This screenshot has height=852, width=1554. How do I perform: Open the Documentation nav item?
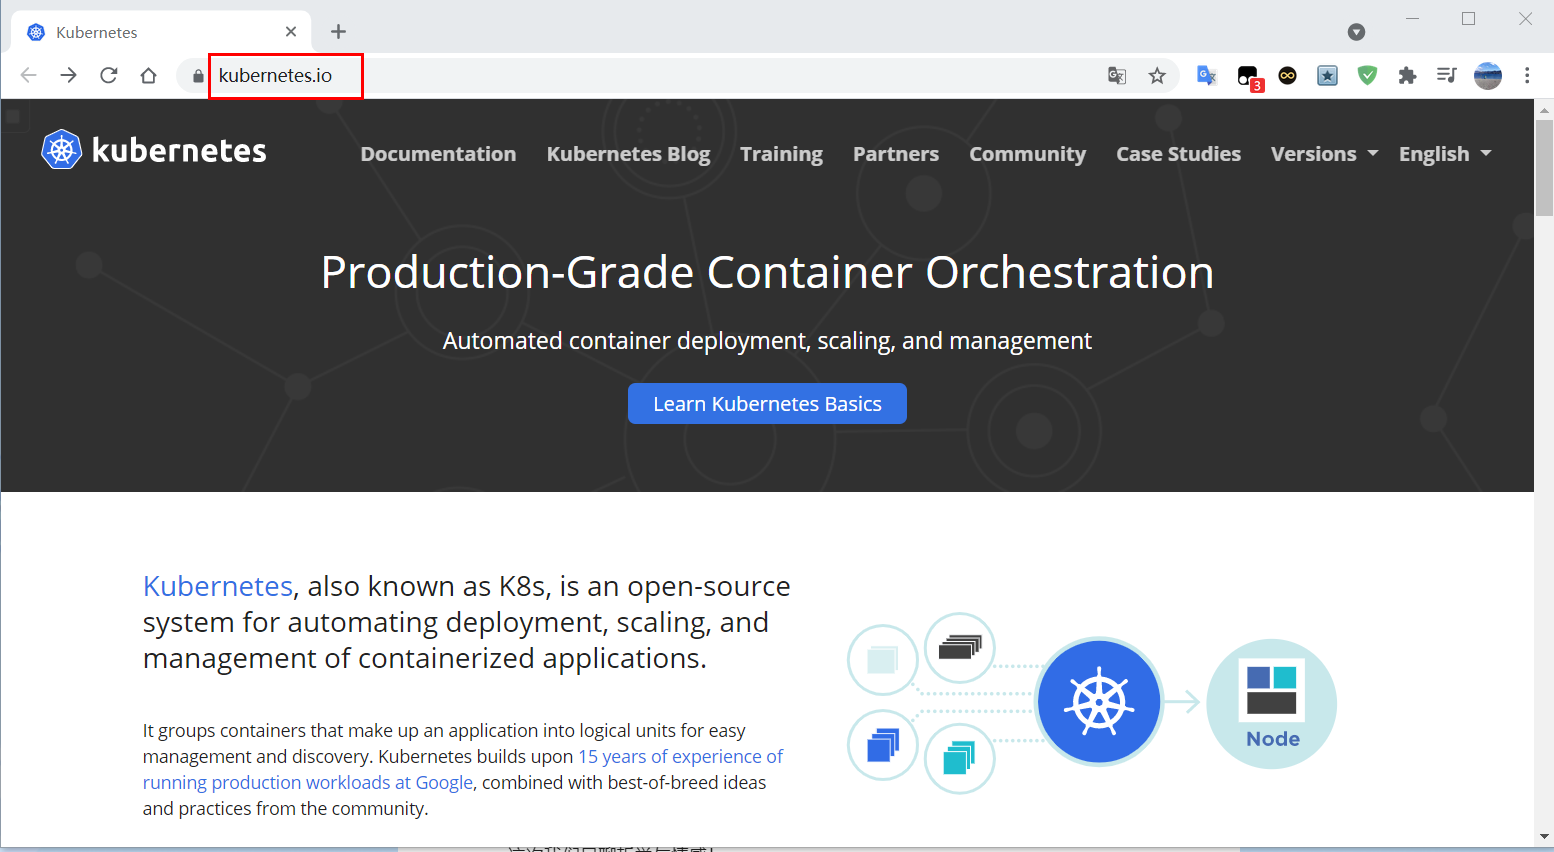click(438, 154)
